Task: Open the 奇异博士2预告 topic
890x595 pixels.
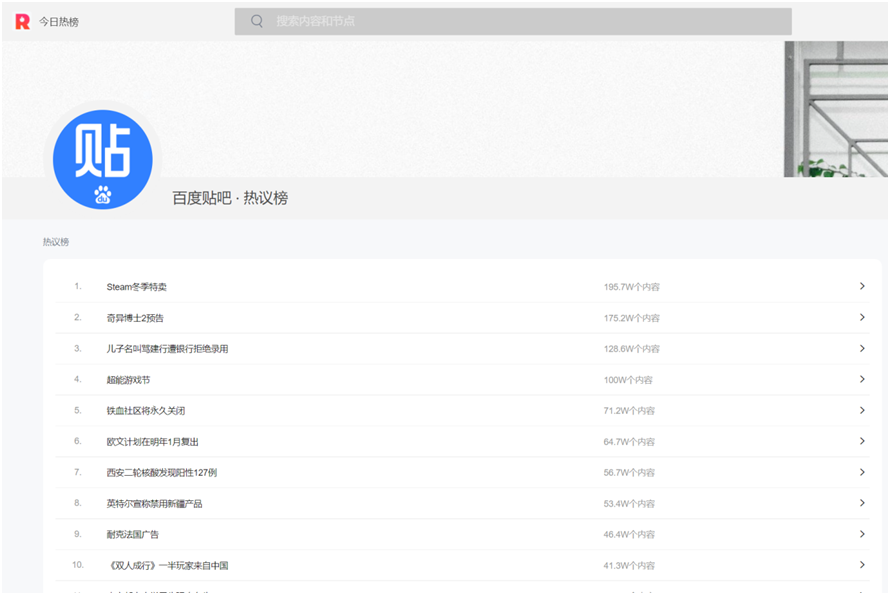Action: [x=135, y=318]
